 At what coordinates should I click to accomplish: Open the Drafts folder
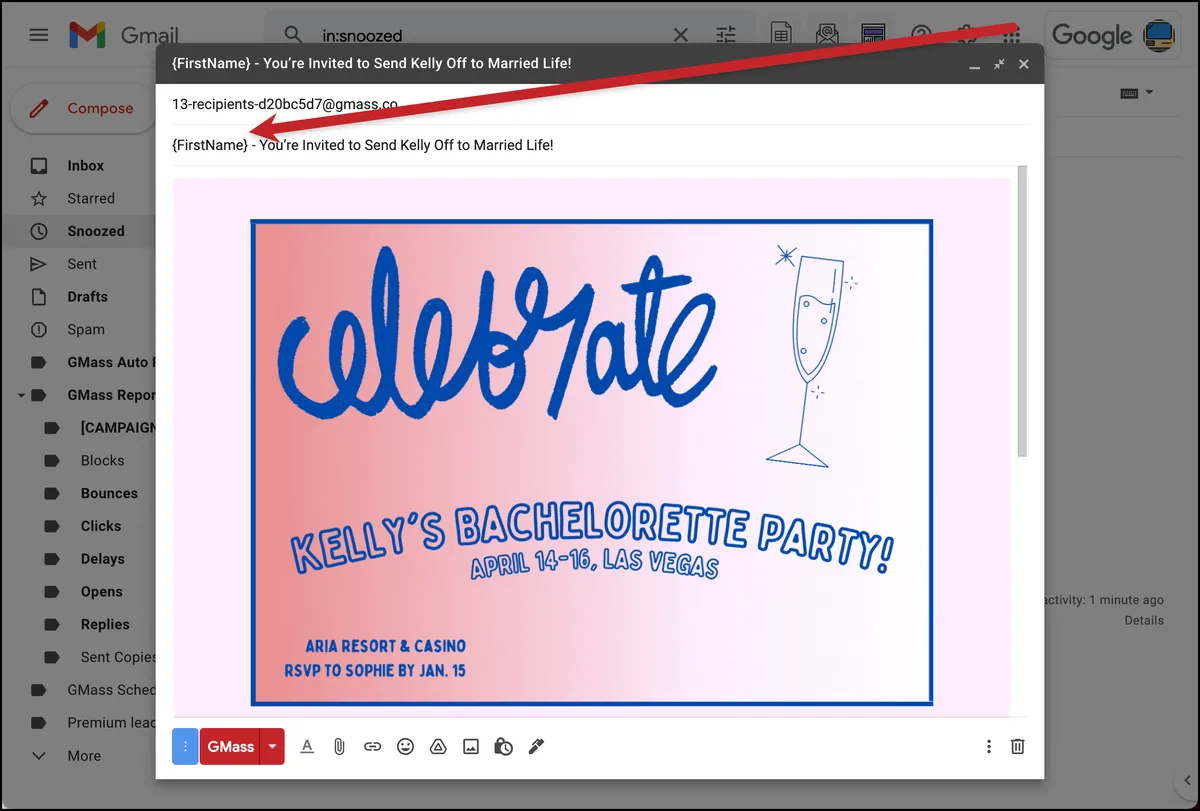click(x=87, y=297)
